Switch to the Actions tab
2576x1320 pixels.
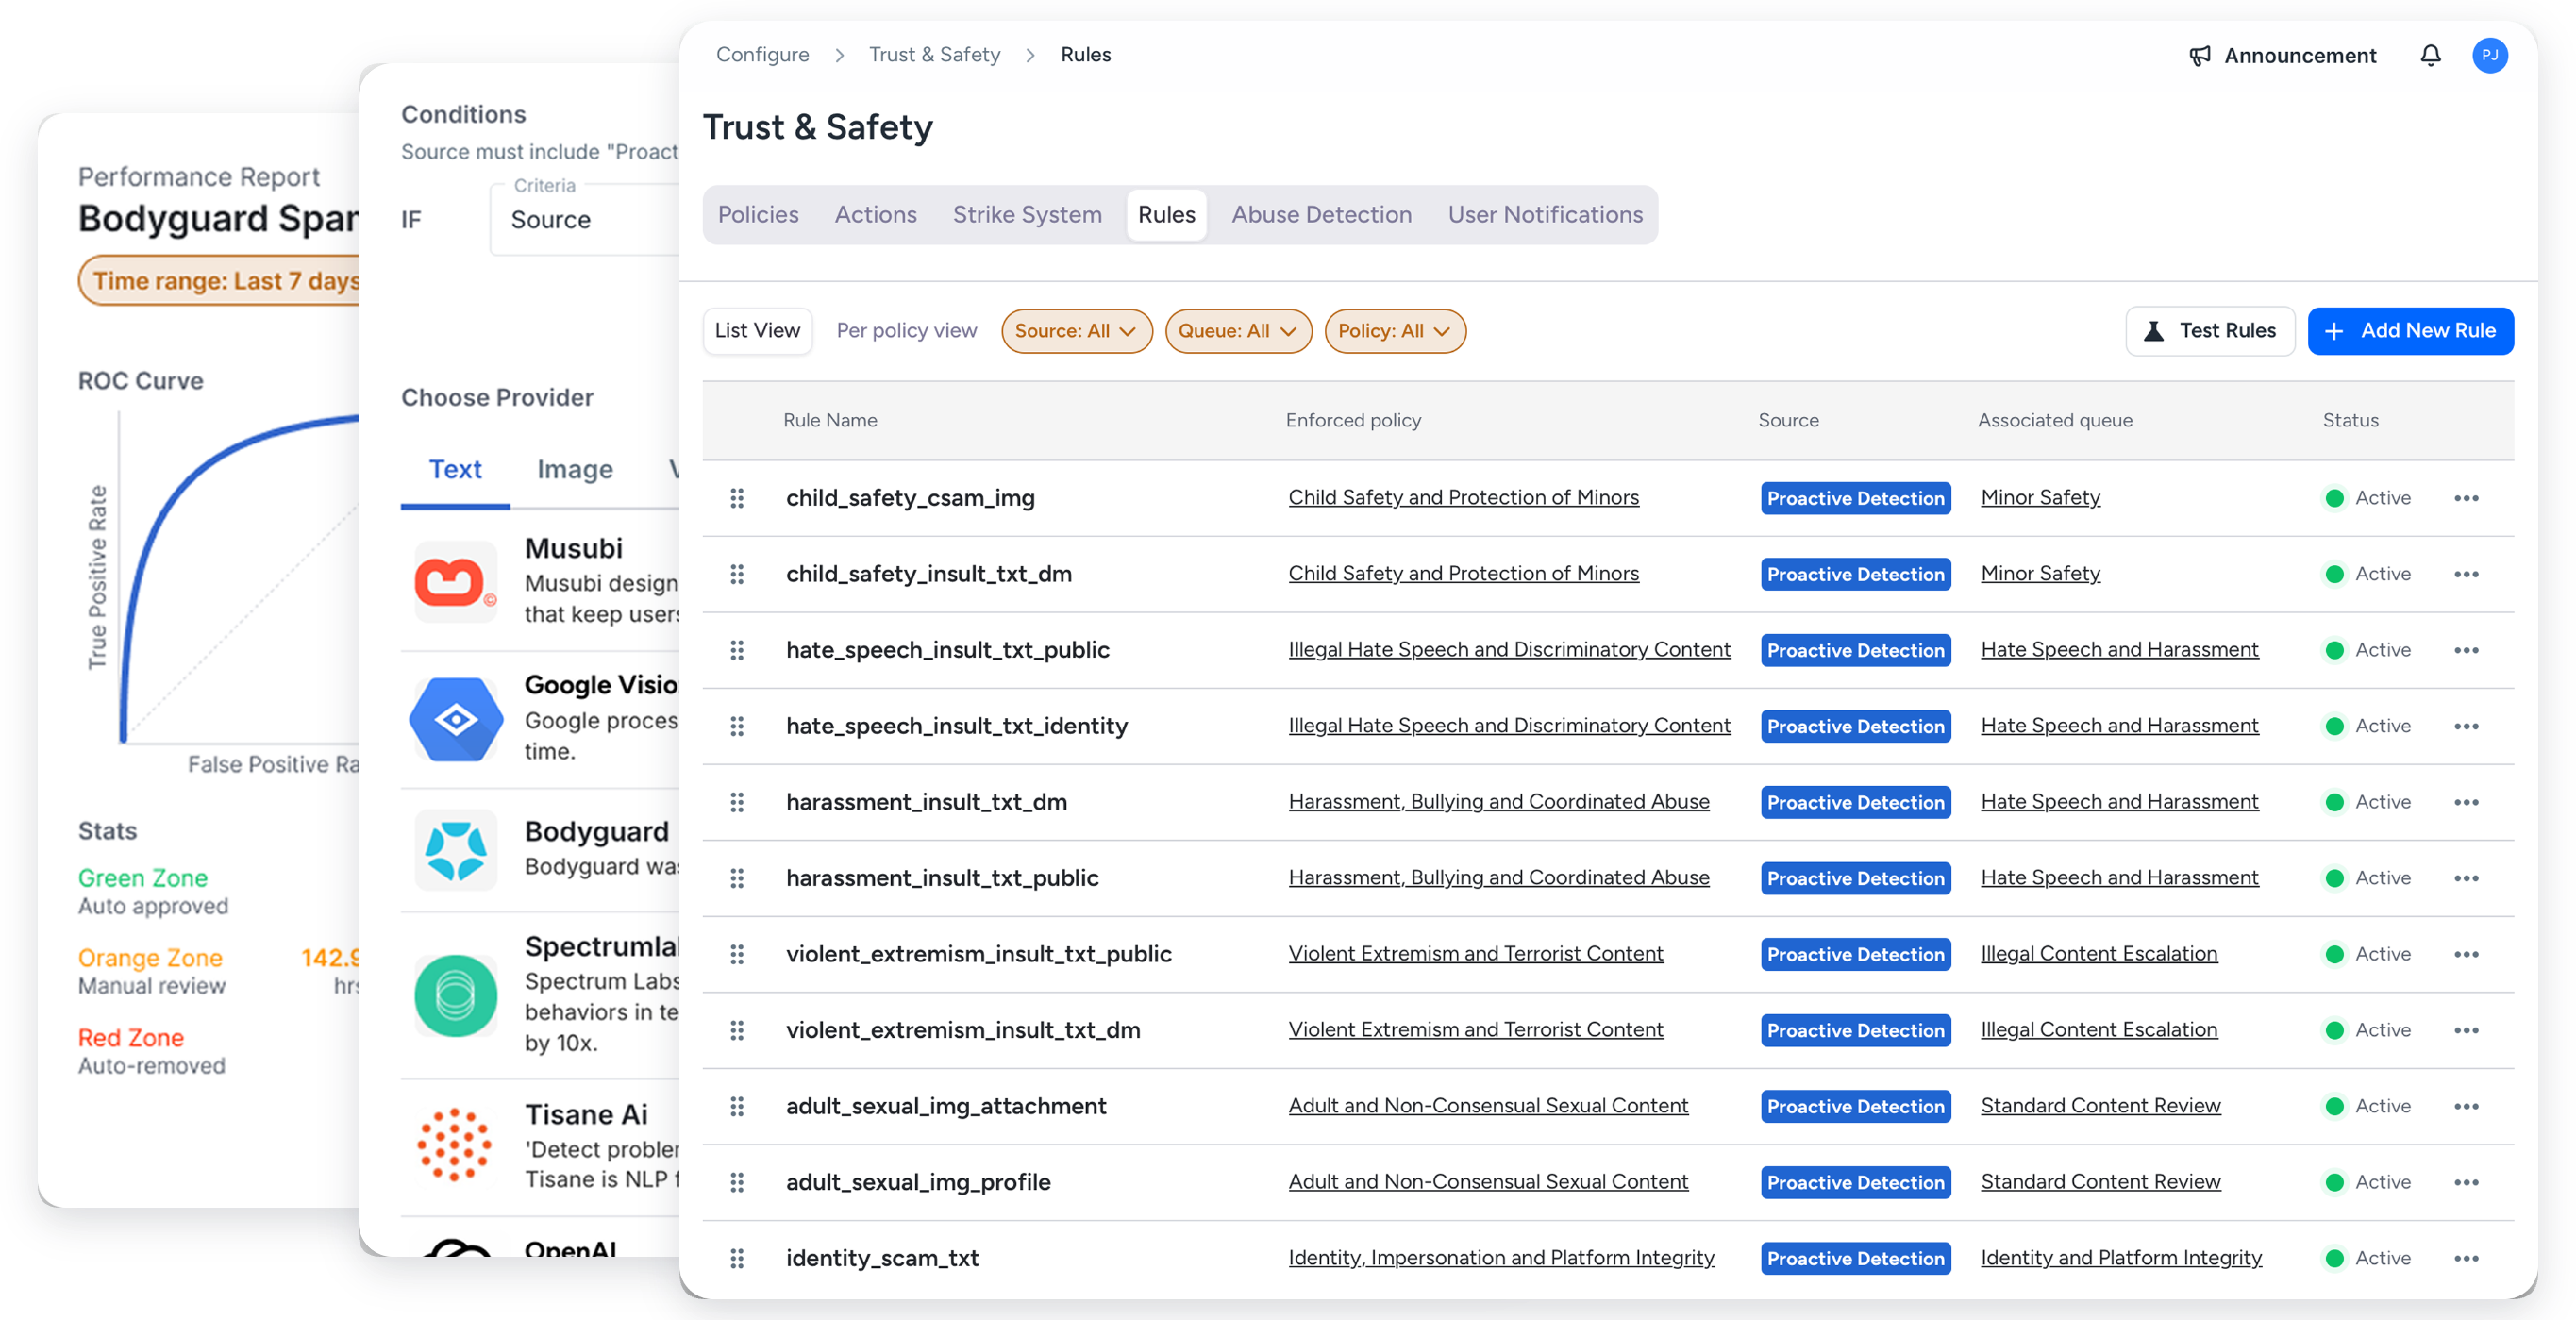click(875, 214)
